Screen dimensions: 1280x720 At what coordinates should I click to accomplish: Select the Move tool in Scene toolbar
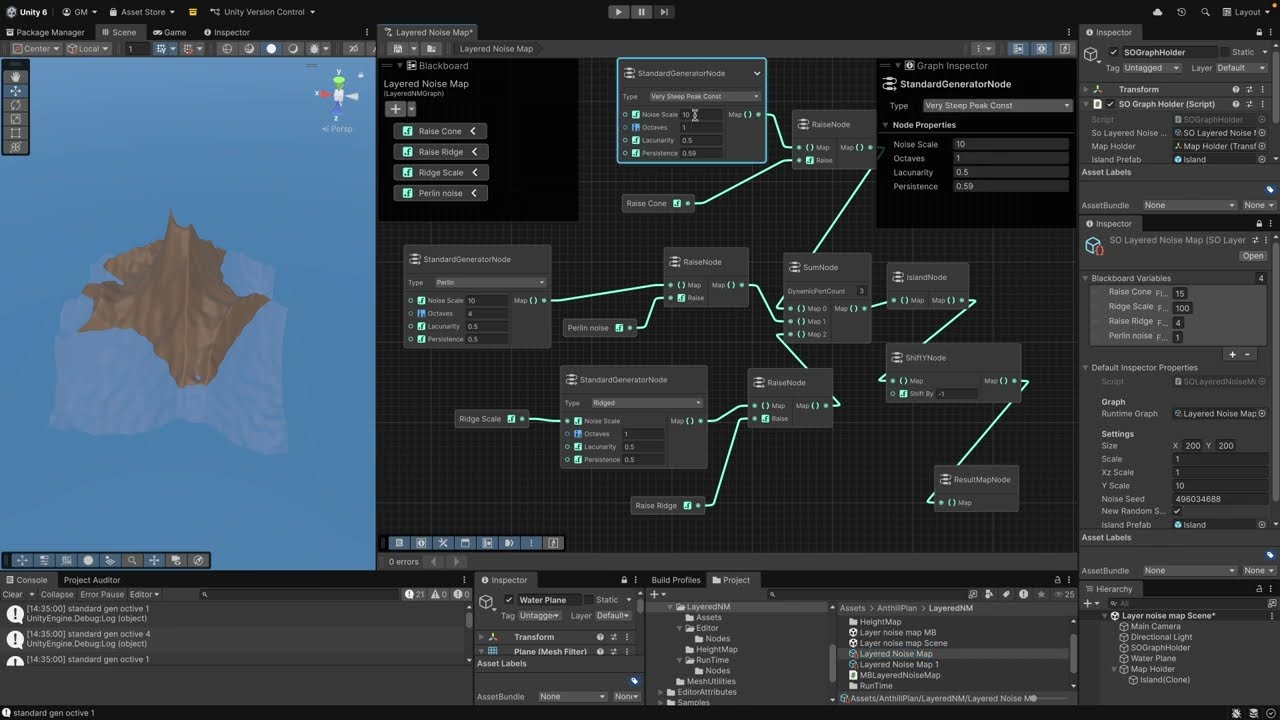15,90
